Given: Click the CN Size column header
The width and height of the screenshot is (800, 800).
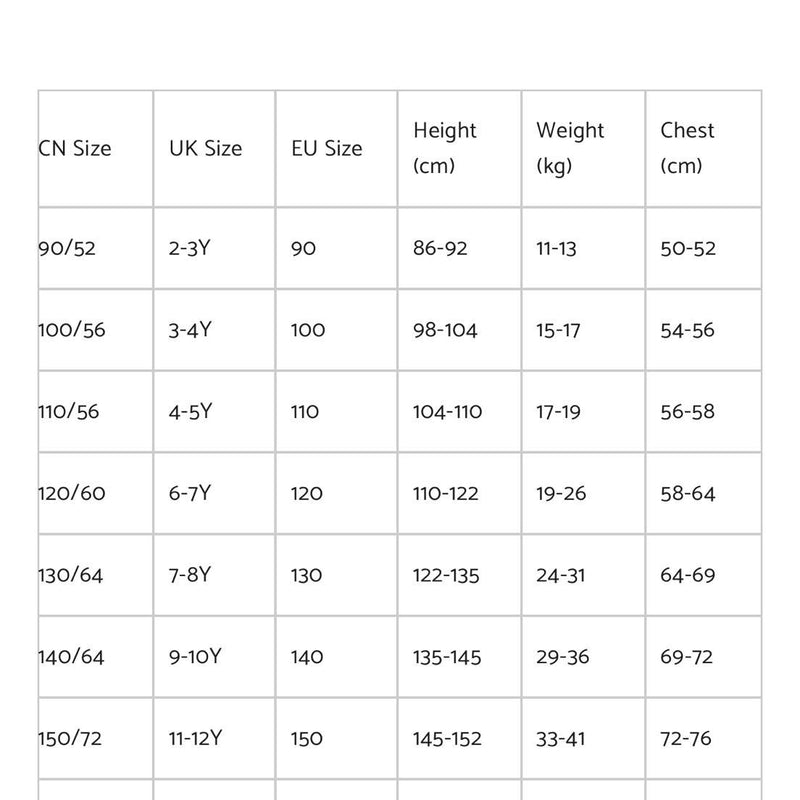Looking at the screenshot, I should (75, 149).
